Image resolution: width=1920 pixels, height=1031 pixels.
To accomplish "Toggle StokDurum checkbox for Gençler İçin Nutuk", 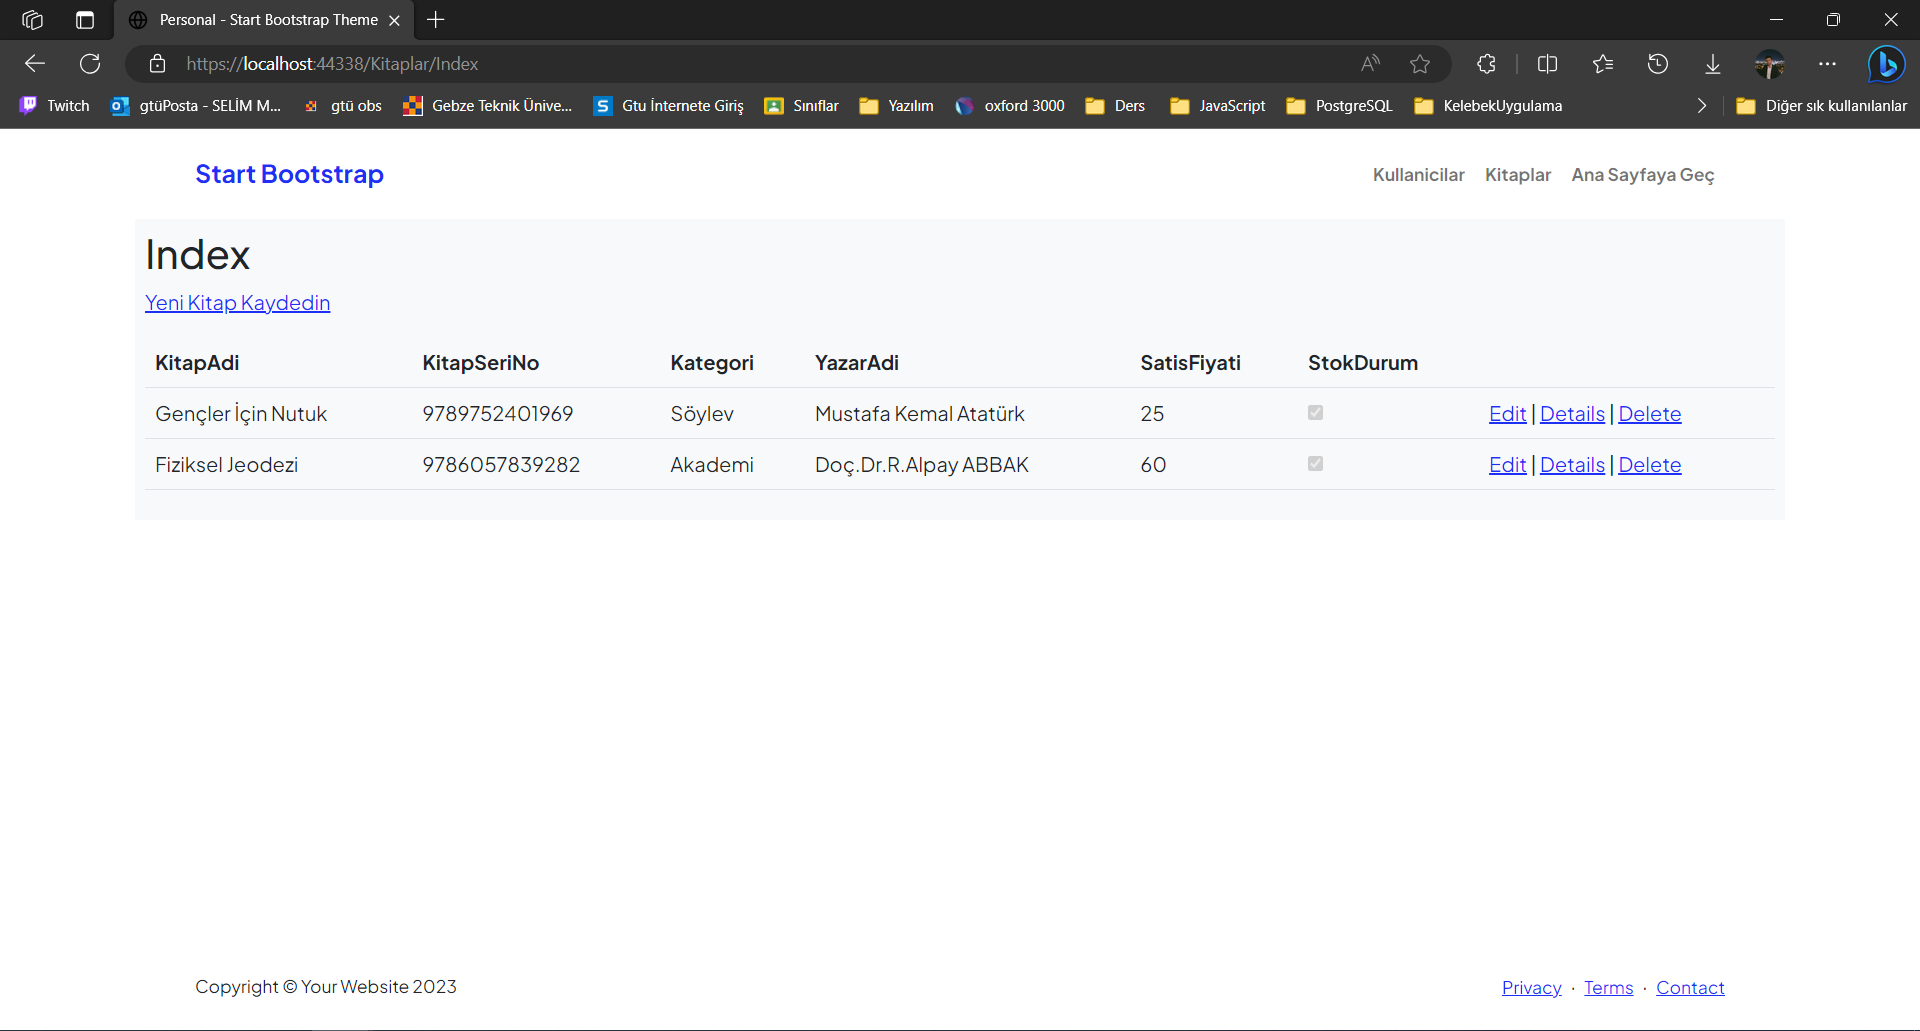I will [x=1315, y=413].
